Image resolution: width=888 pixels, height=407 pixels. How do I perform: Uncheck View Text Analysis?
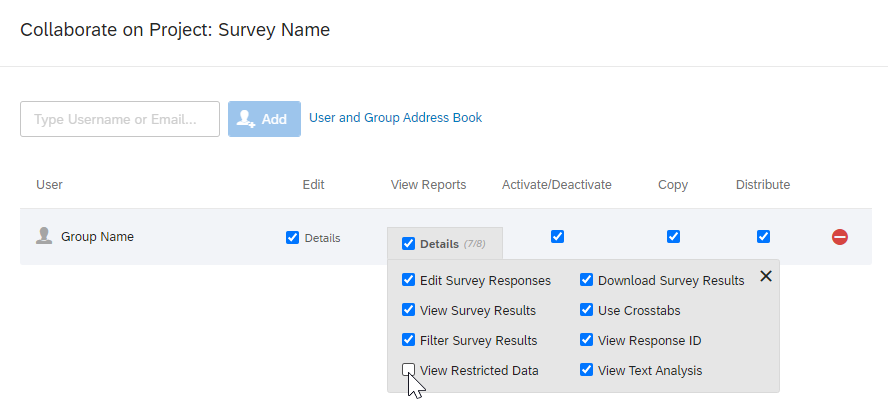(586, 370)
